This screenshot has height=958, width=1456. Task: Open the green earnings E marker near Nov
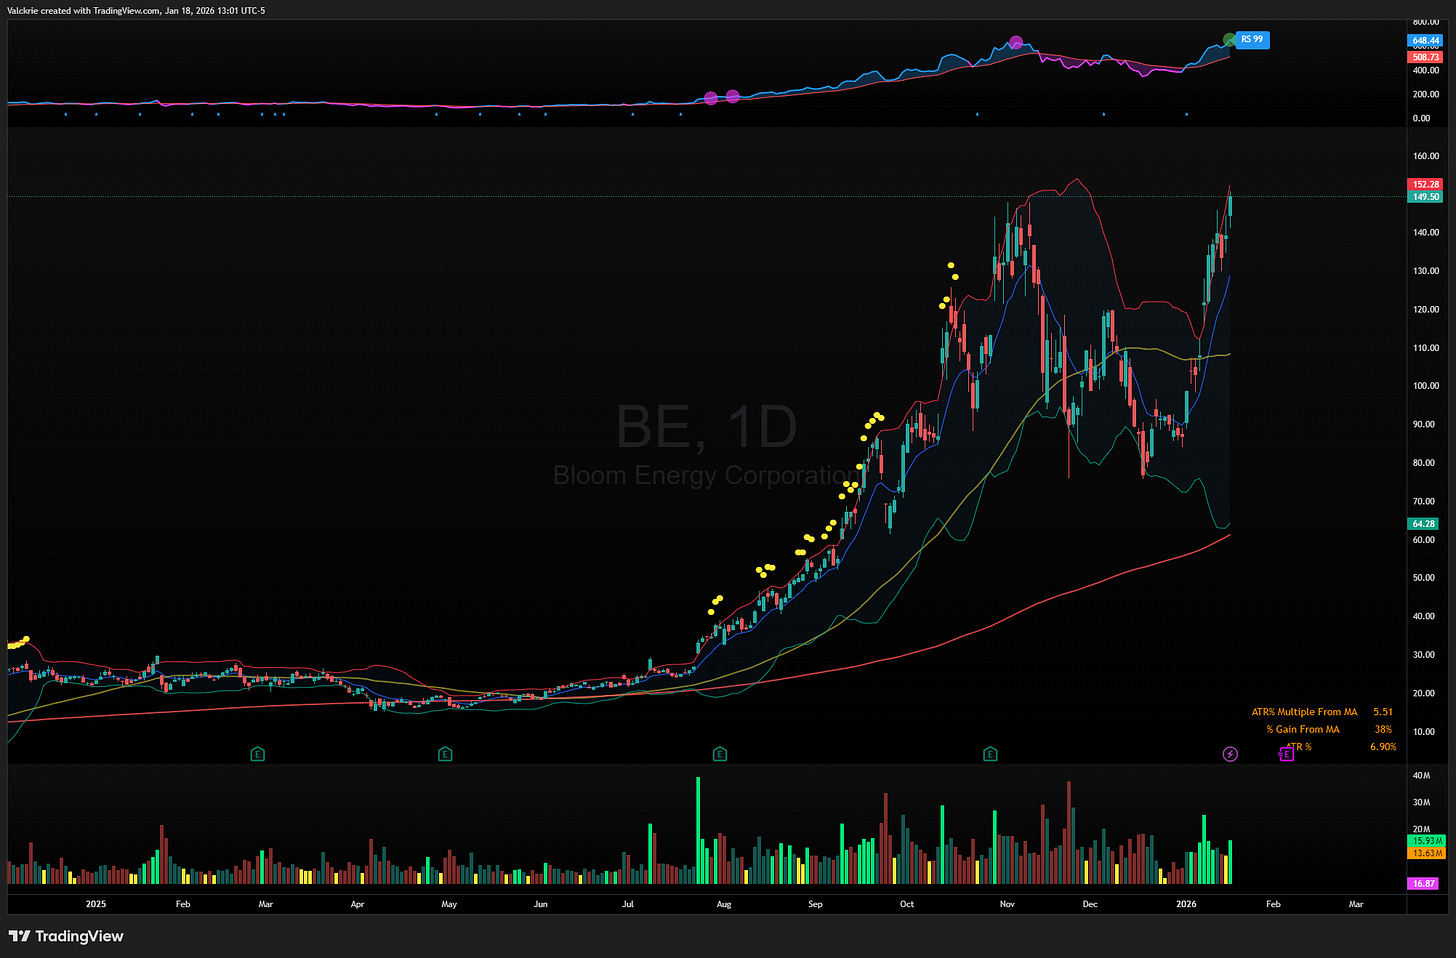(990, 754)
